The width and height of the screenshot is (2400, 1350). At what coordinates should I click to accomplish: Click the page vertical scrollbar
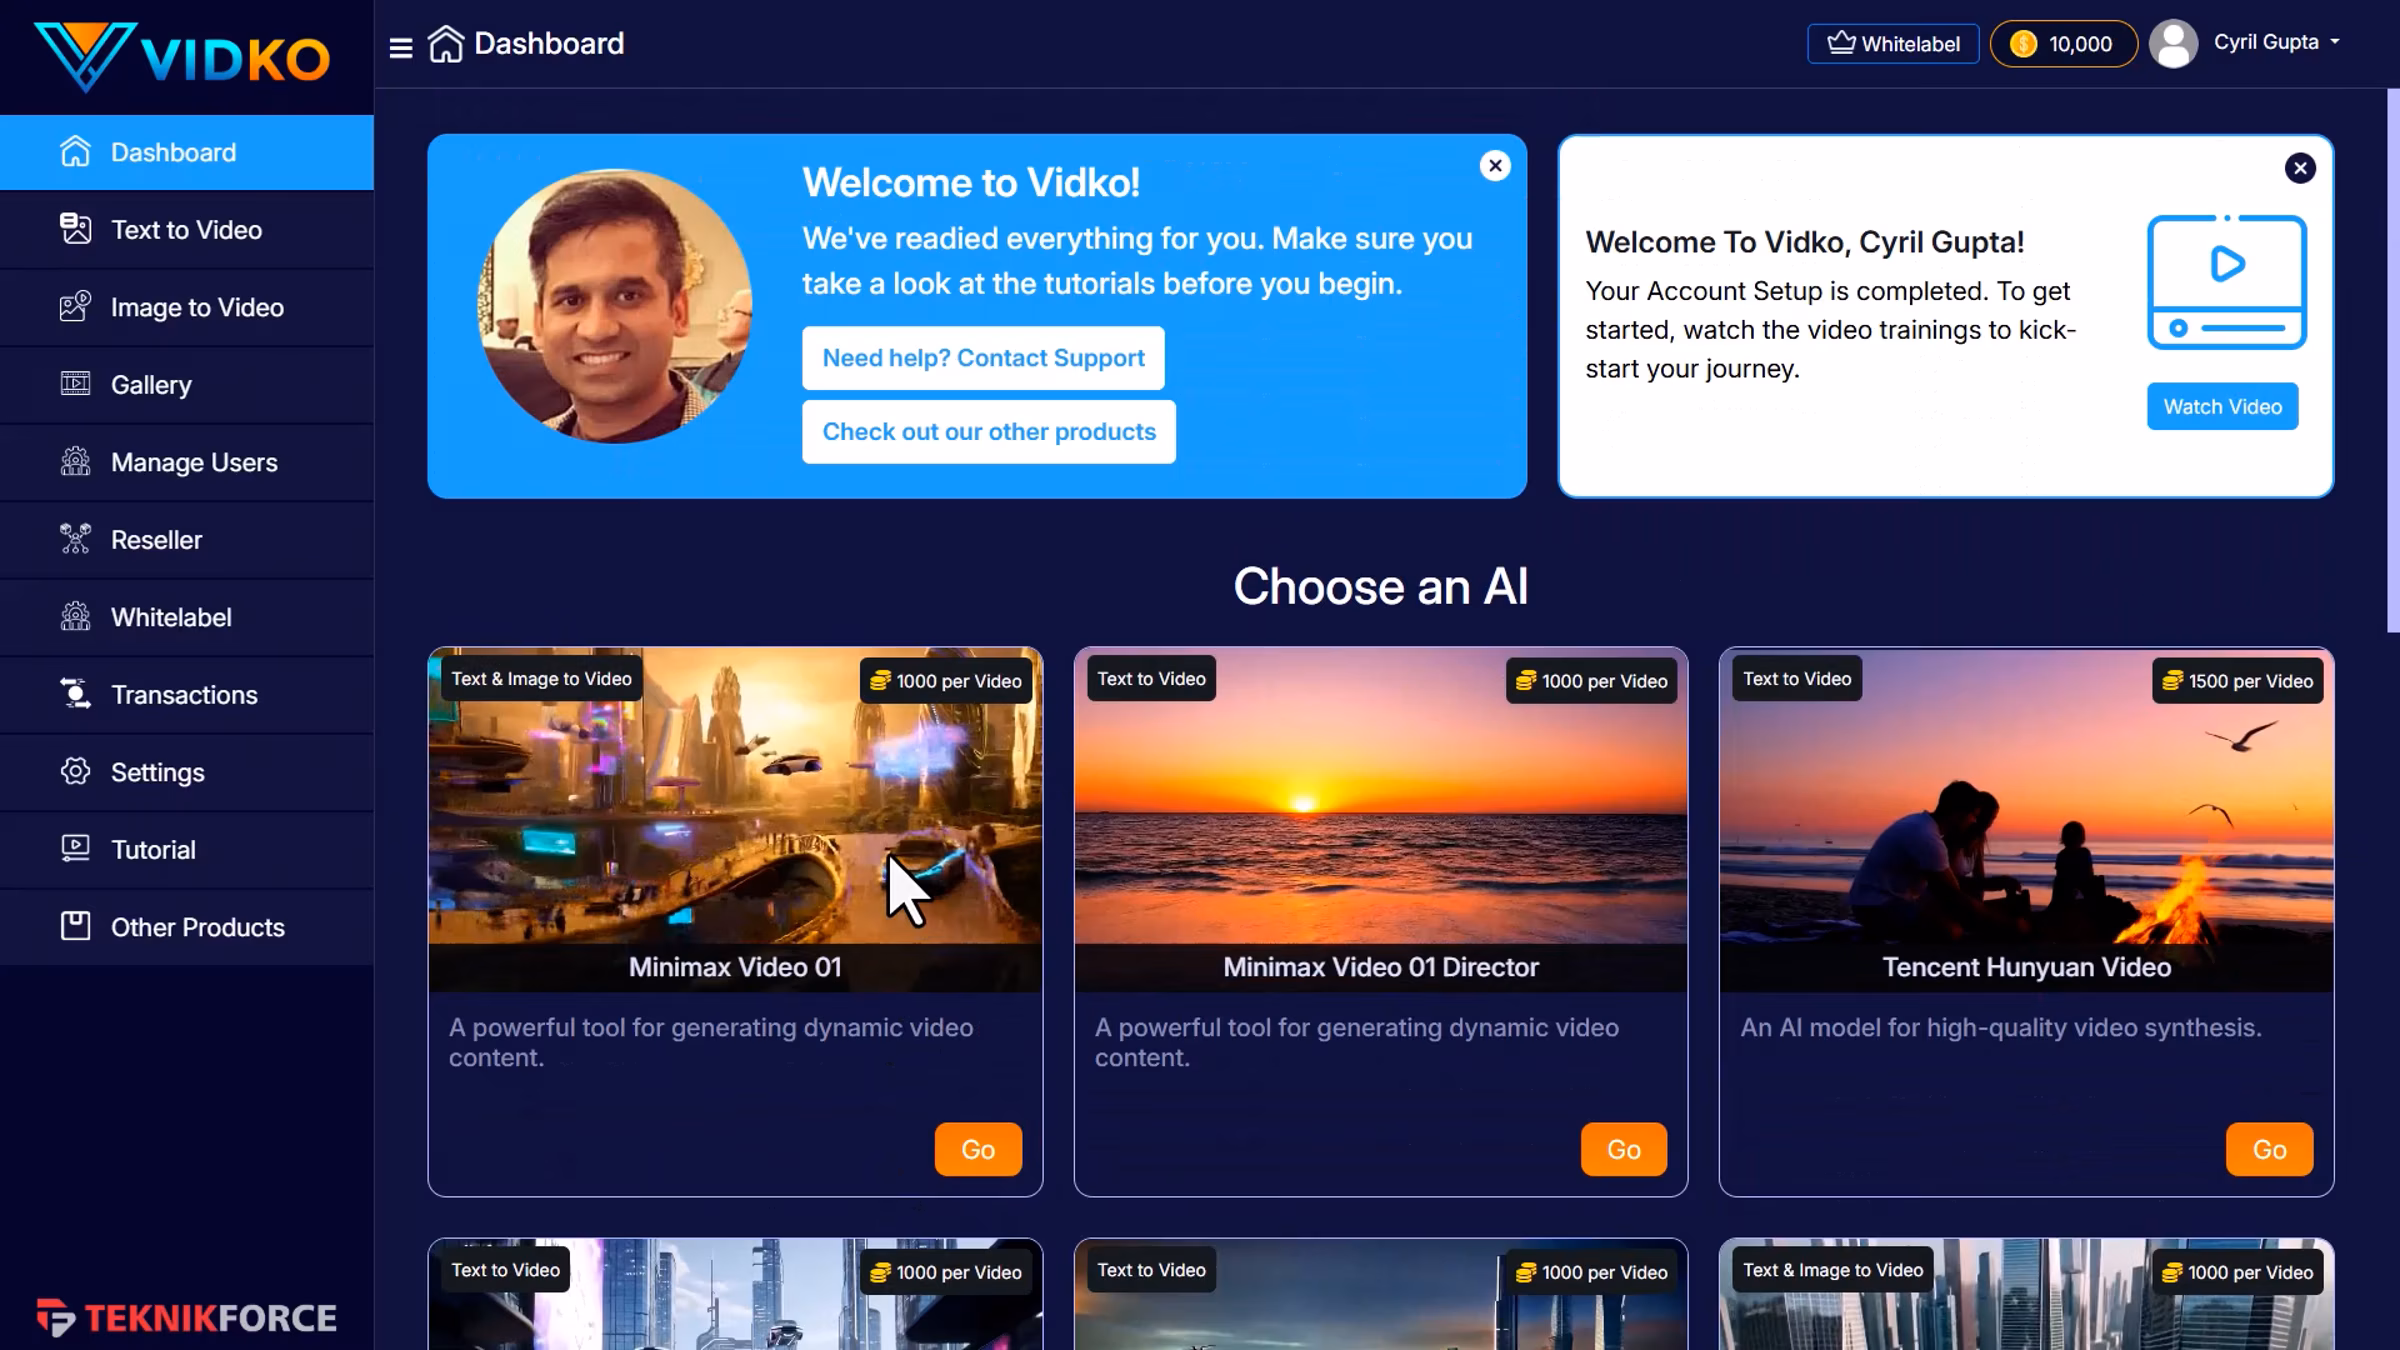[2392, 360]
